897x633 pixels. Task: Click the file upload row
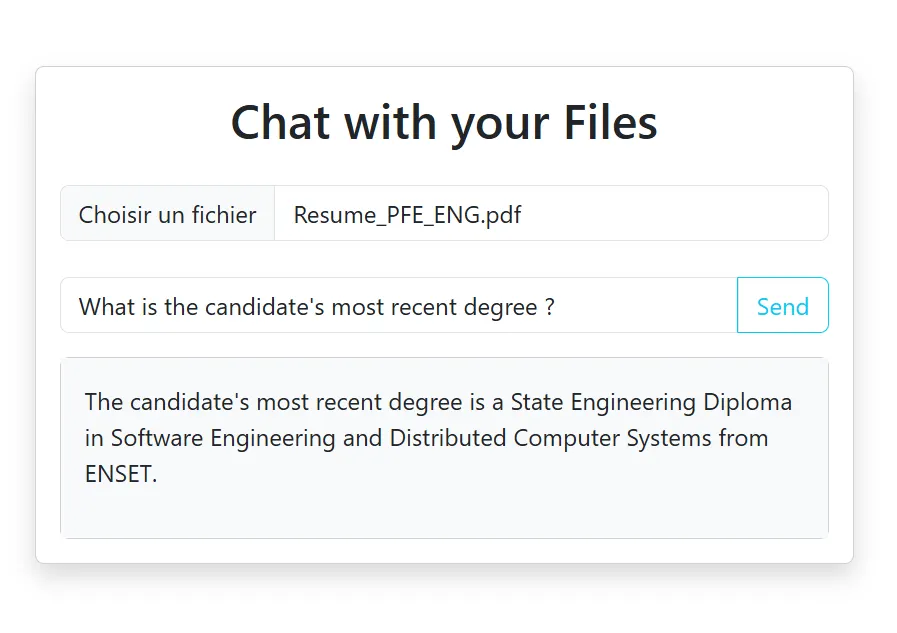(x=445, y=213)
